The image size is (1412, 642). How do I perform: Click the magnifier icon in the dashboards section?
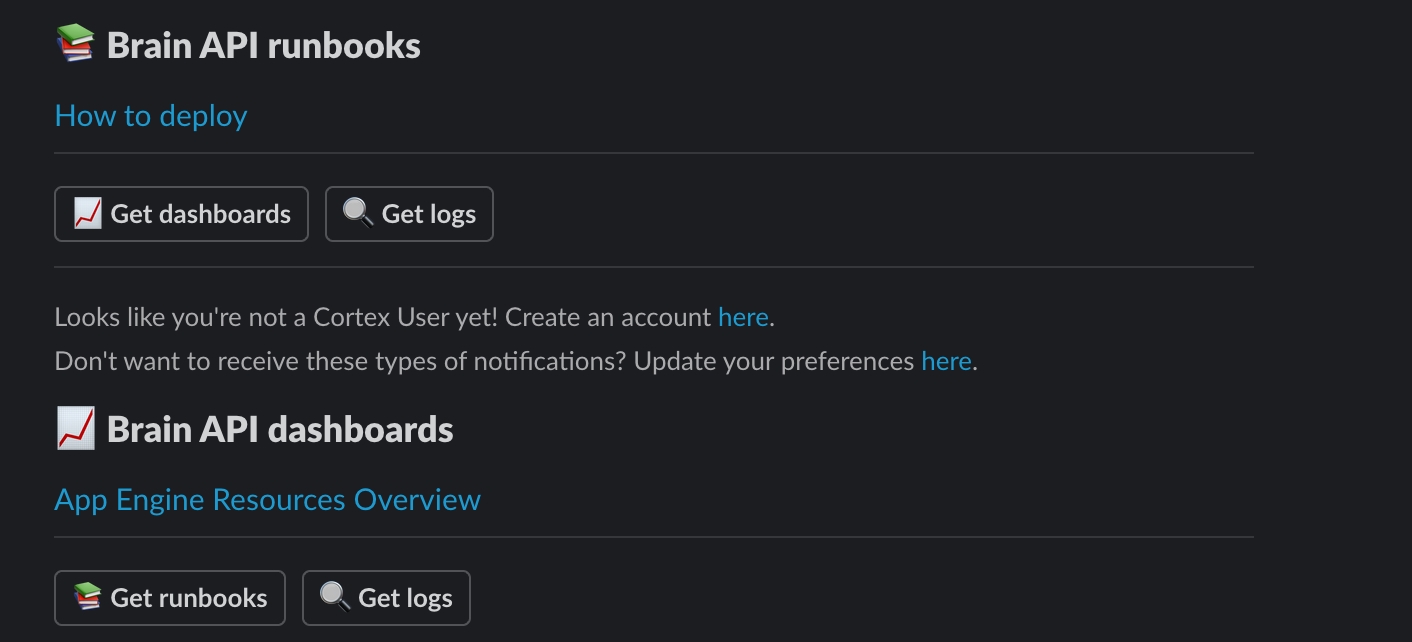(x=335, y=597)
